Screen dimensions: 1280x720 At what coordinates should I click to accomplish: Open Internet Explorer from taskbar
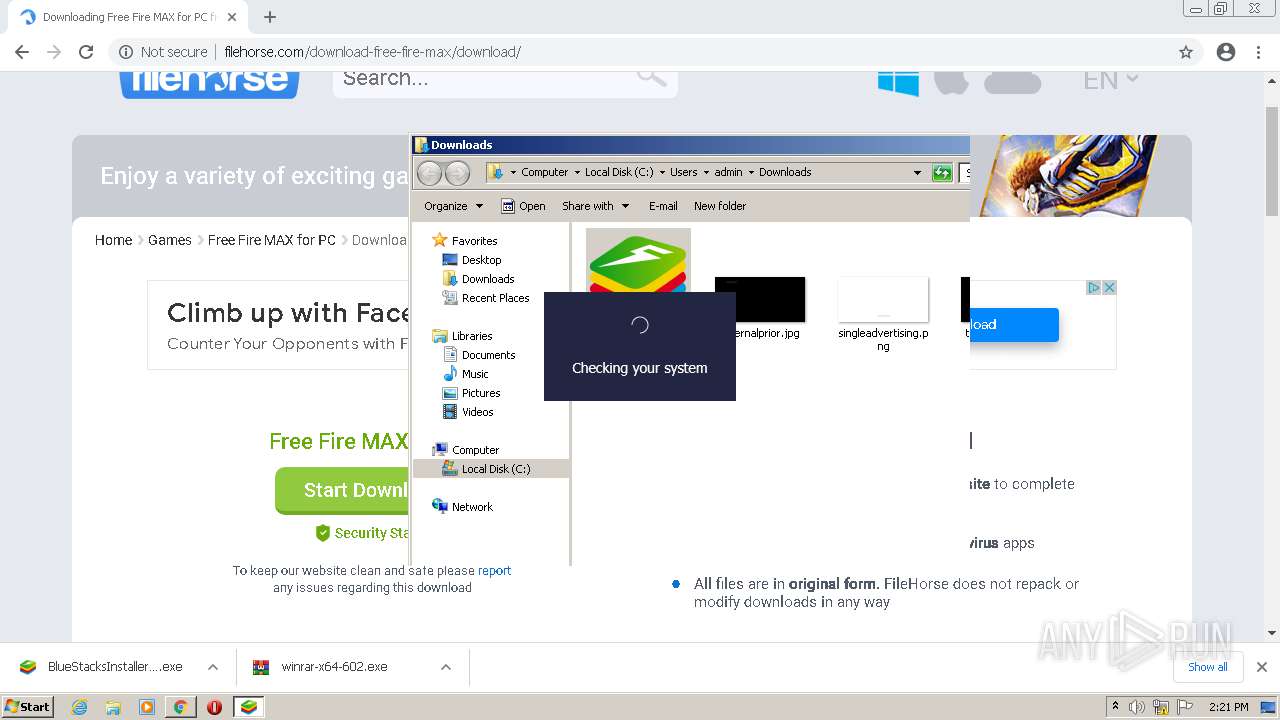click(x=80, y=707)
